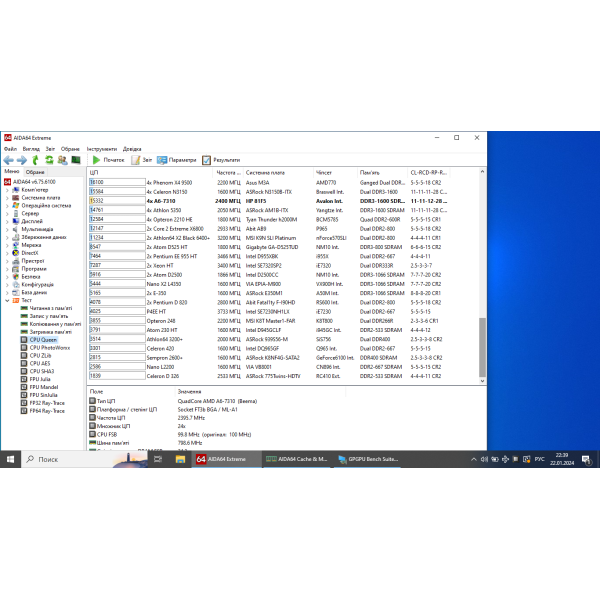Switch to GPGPU Bench Suite taskbar window
Screen dimensions: 600x600
tap(368, 459)
